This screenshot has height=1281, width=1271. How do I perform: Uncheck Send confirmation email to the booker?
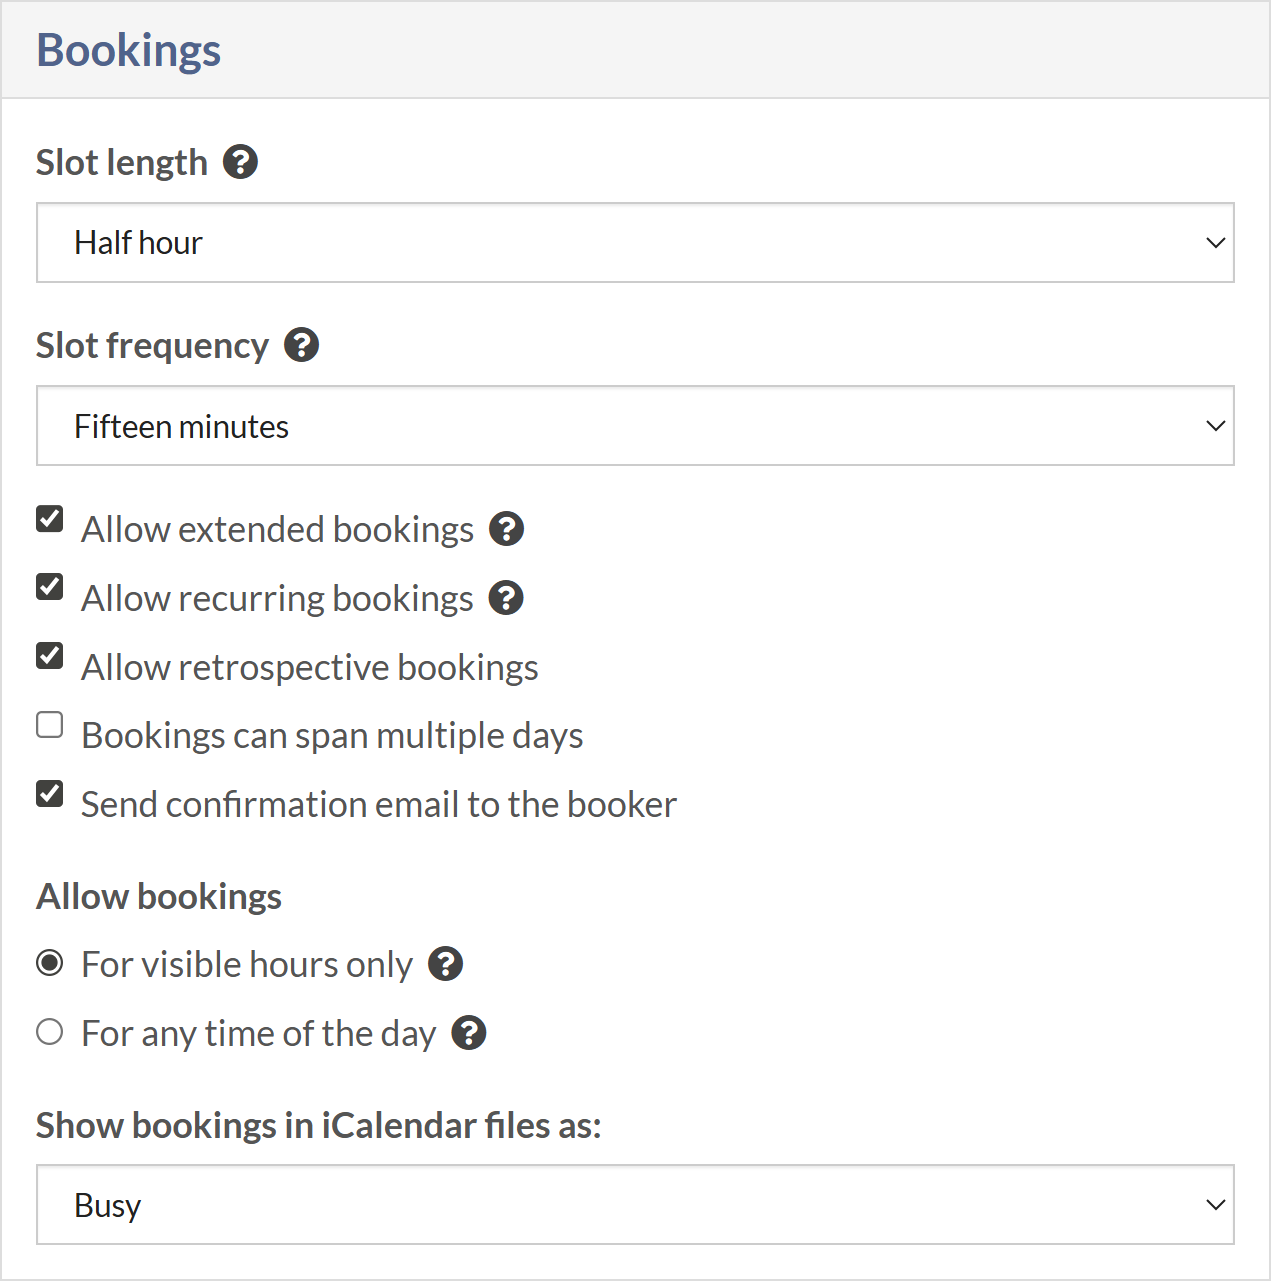50,794
